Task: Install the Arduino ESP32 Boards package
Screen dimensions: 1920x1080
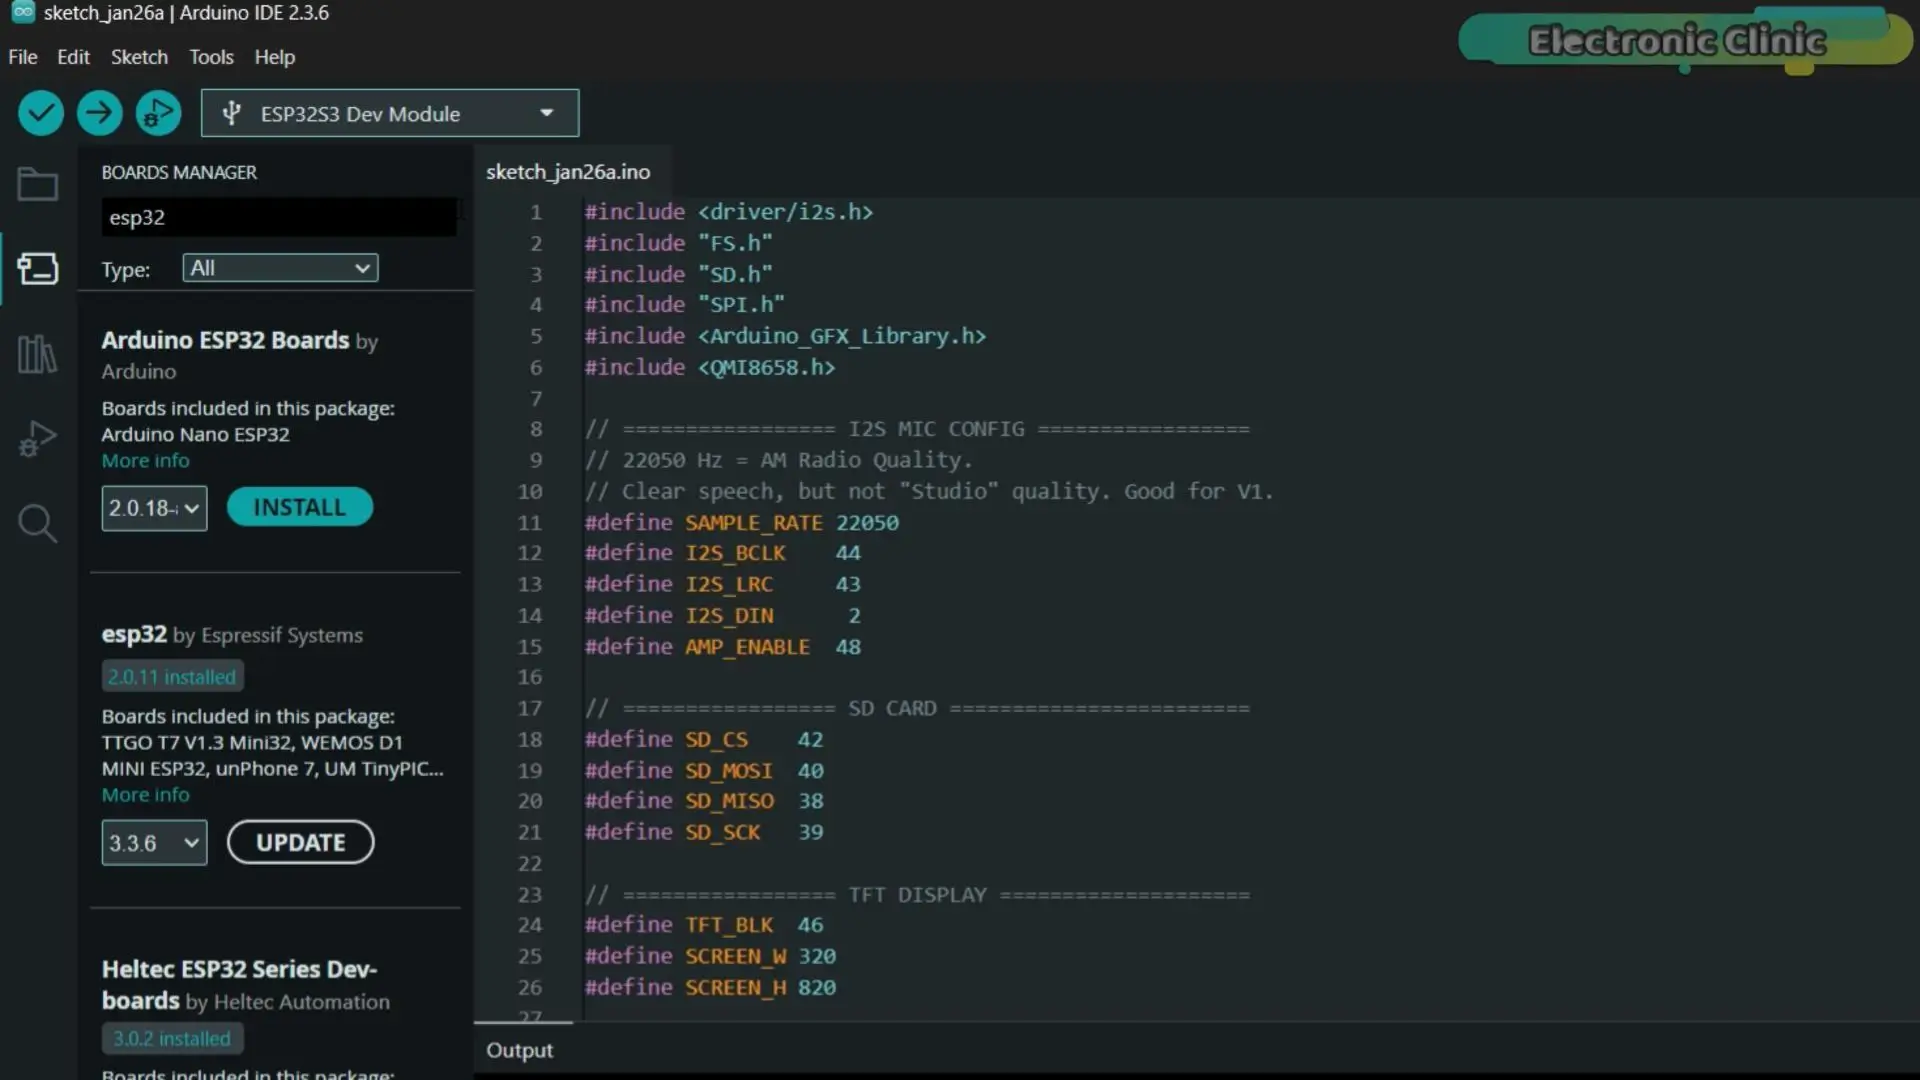Action: tap(300, 507)
